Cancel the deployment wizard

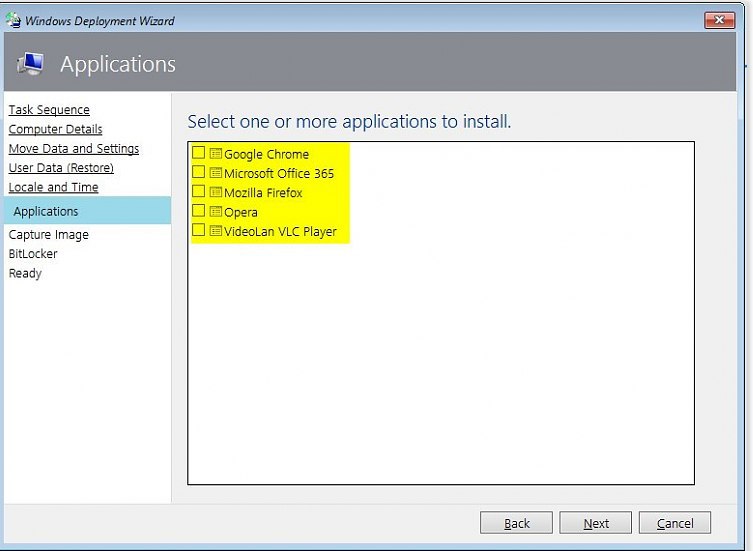[675, 523]
